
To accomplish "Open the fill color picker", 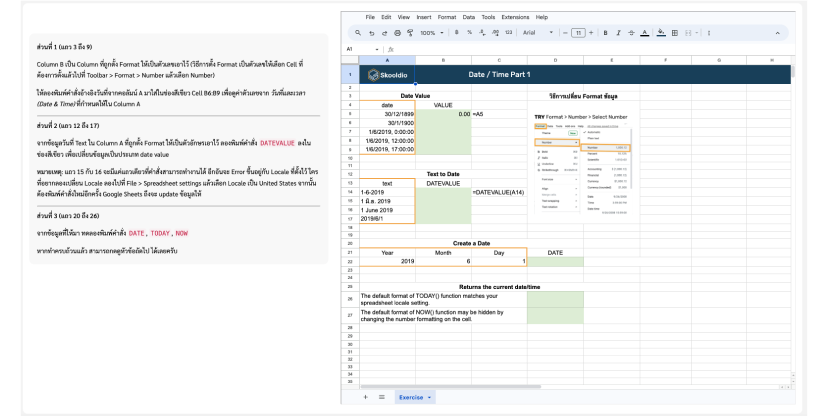I will tap(661, 33).
